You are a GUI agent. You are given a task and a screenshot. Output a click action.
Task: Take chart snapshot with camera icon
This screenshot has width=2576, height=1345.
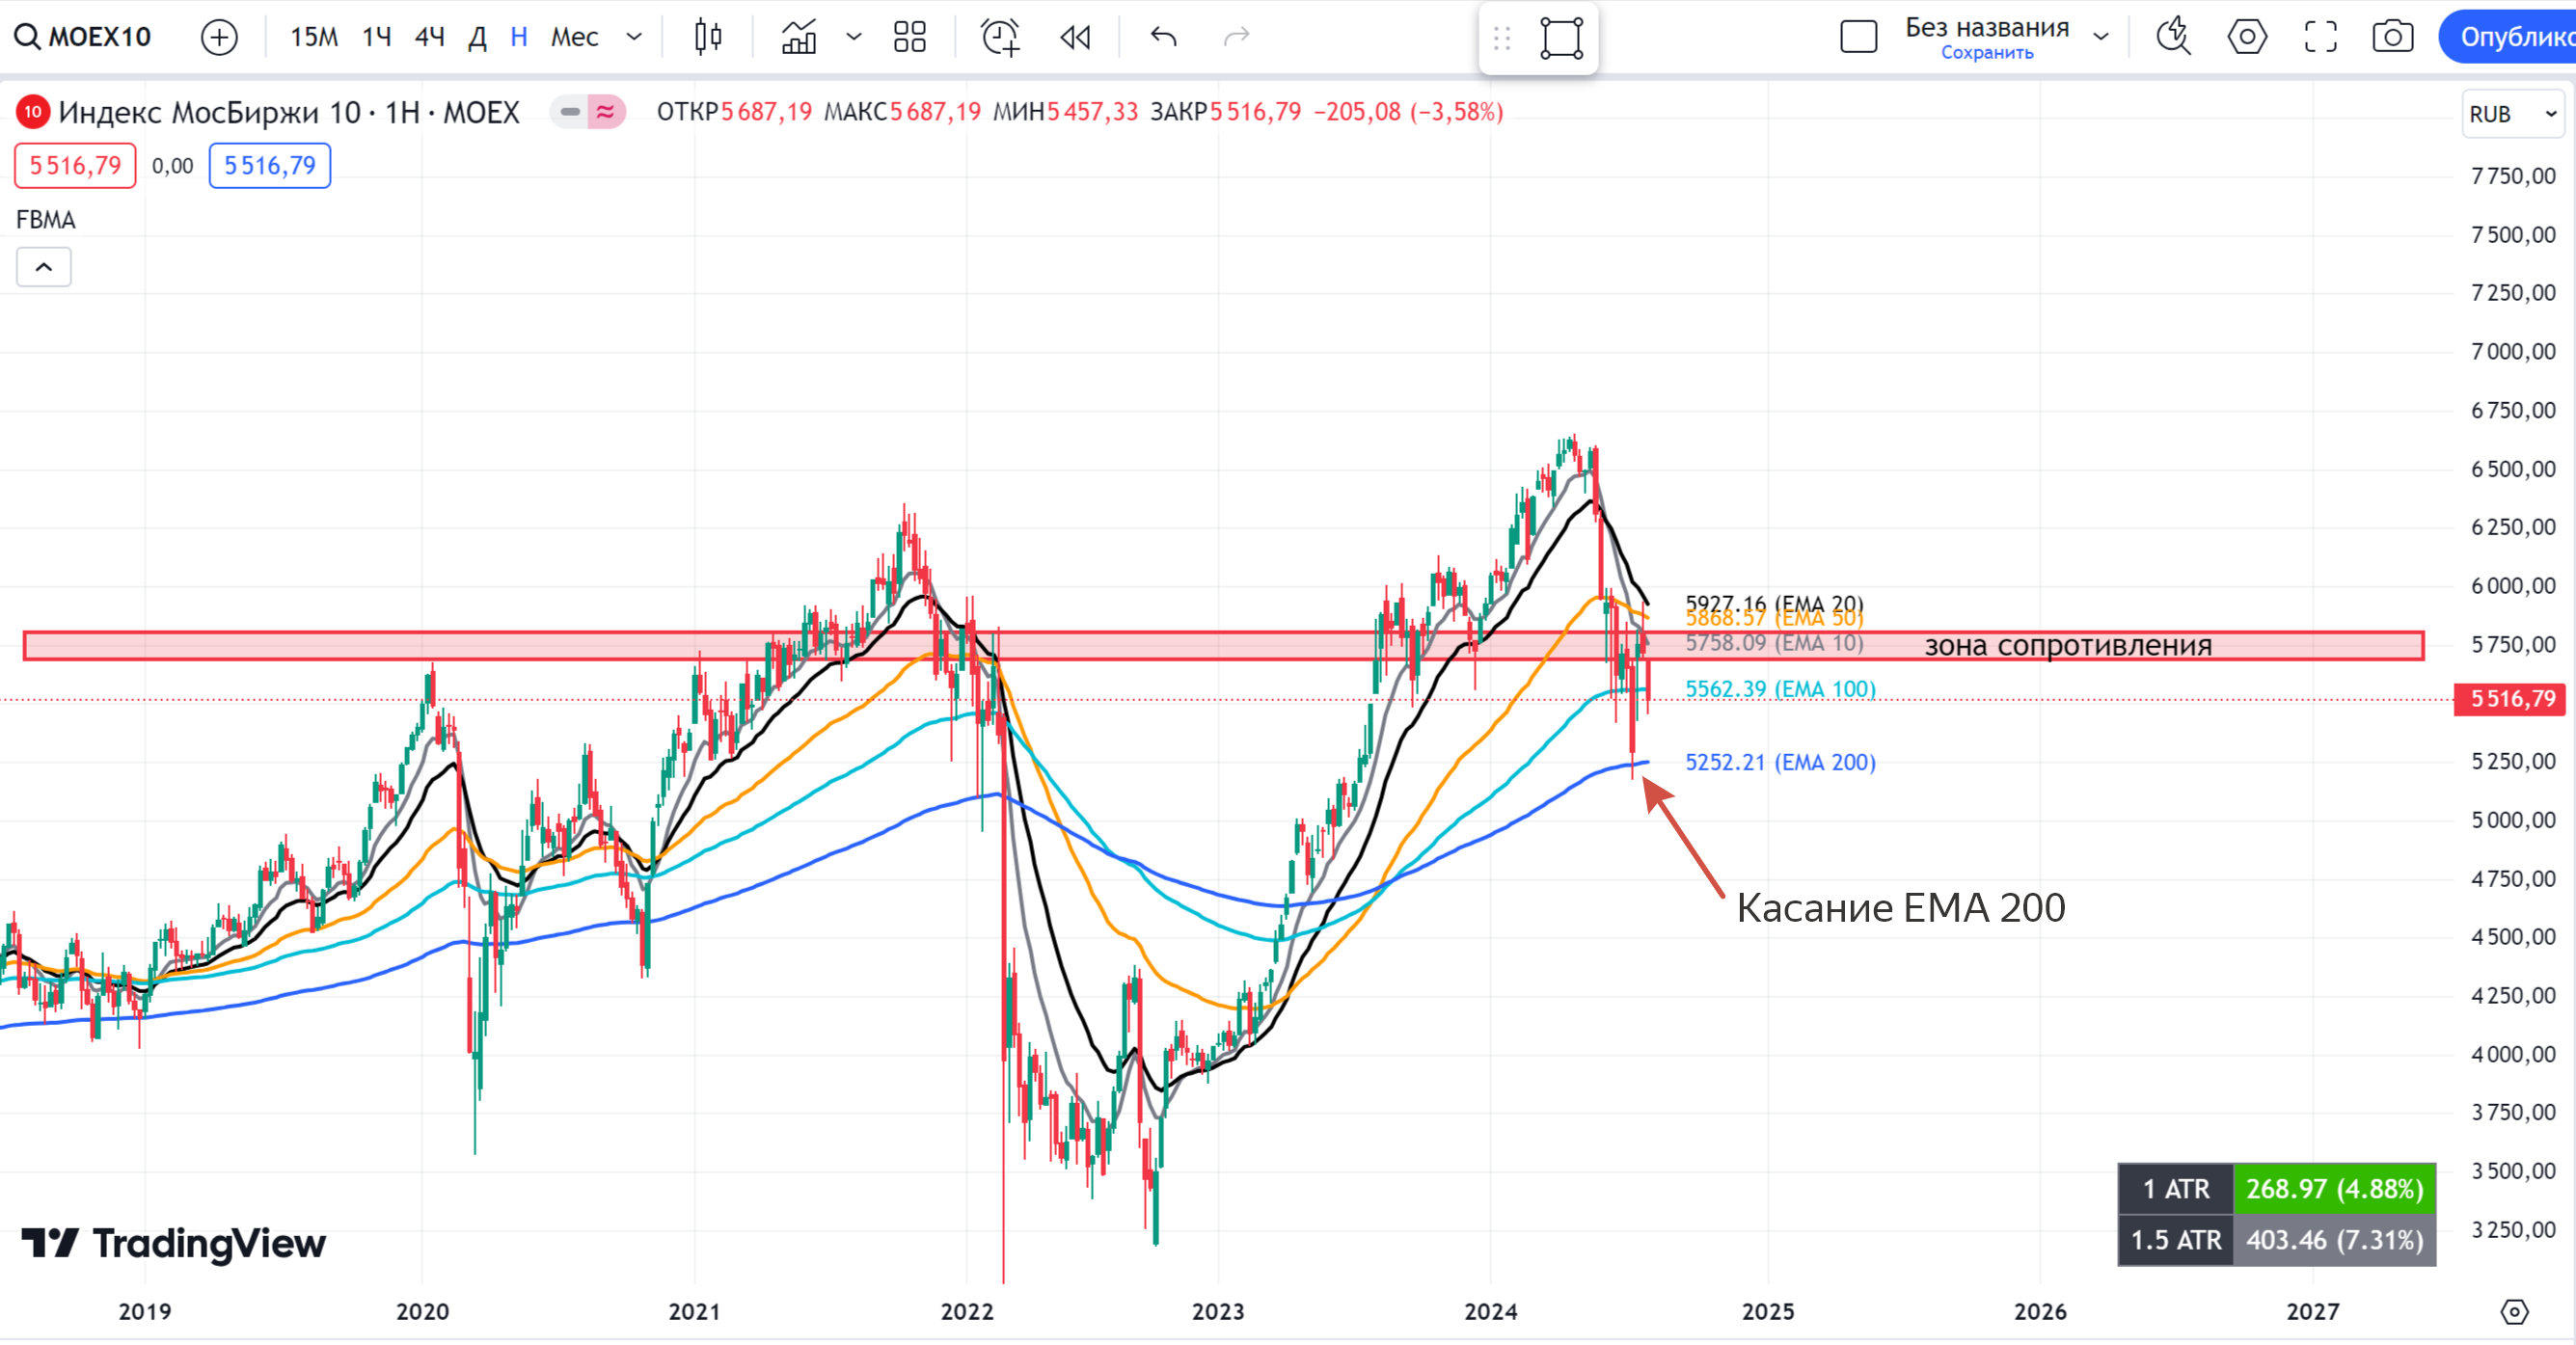tap(2392, 37)
